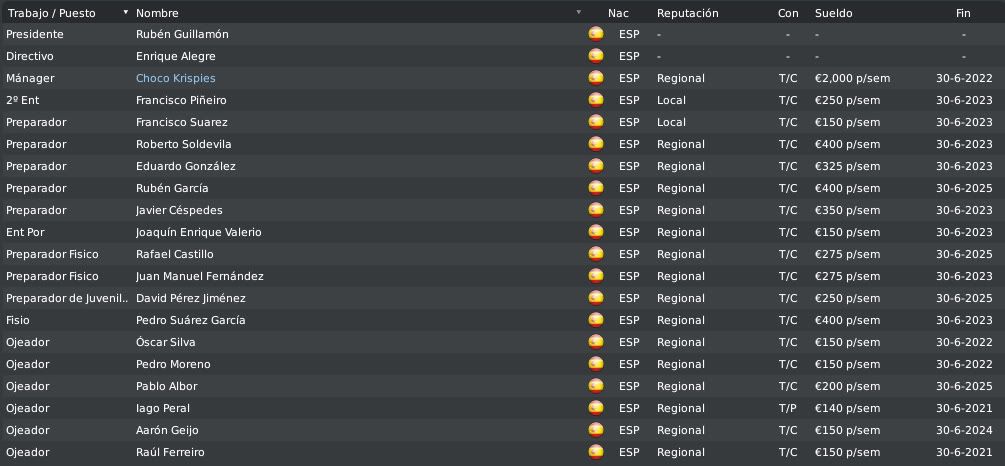
Task: Sort by Trabajo / Puesto arrow
Action: [126, 12]
